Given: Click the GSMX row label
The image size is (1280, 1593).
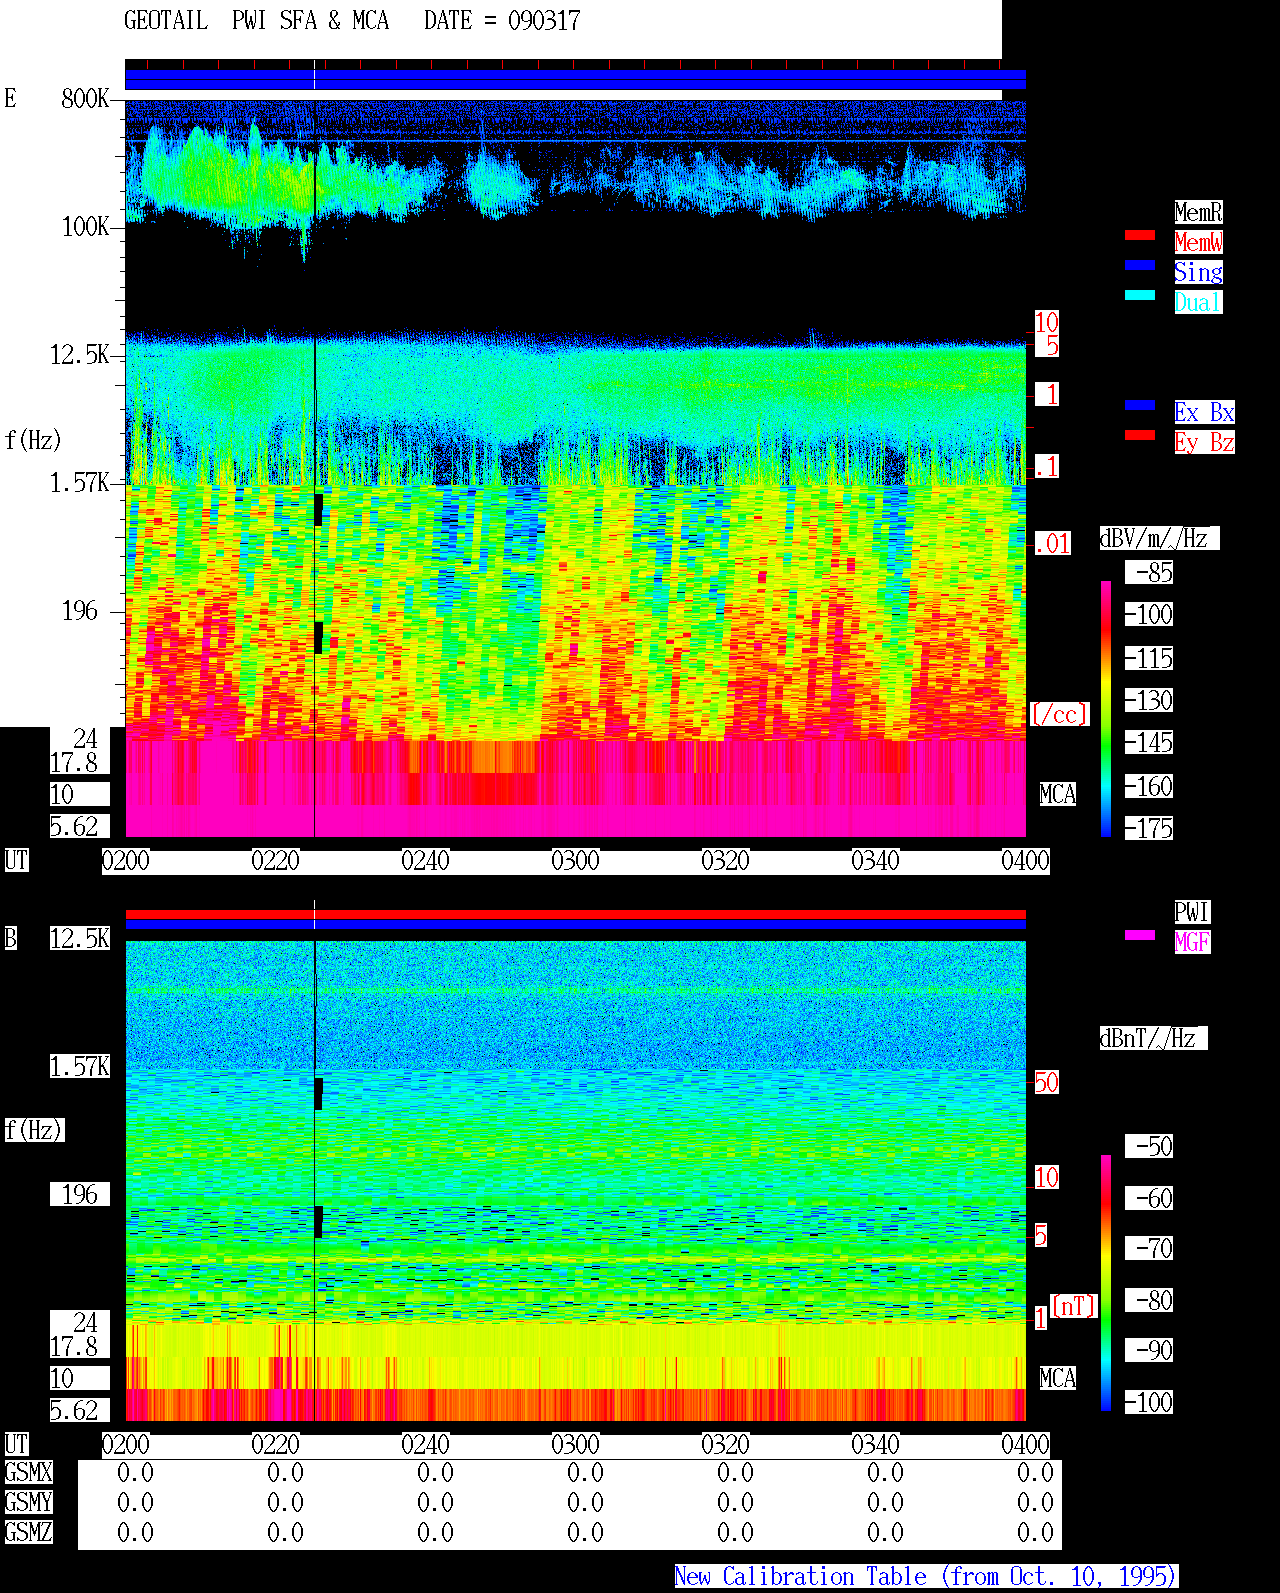Looking at the screenshot, I should 28,1472.
